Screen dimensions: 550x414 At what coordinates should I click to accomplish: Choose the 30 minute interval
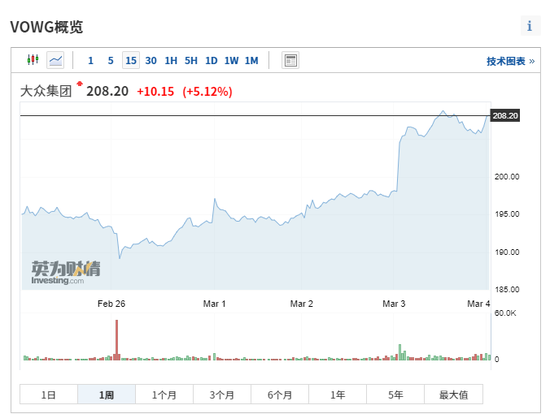151,61
